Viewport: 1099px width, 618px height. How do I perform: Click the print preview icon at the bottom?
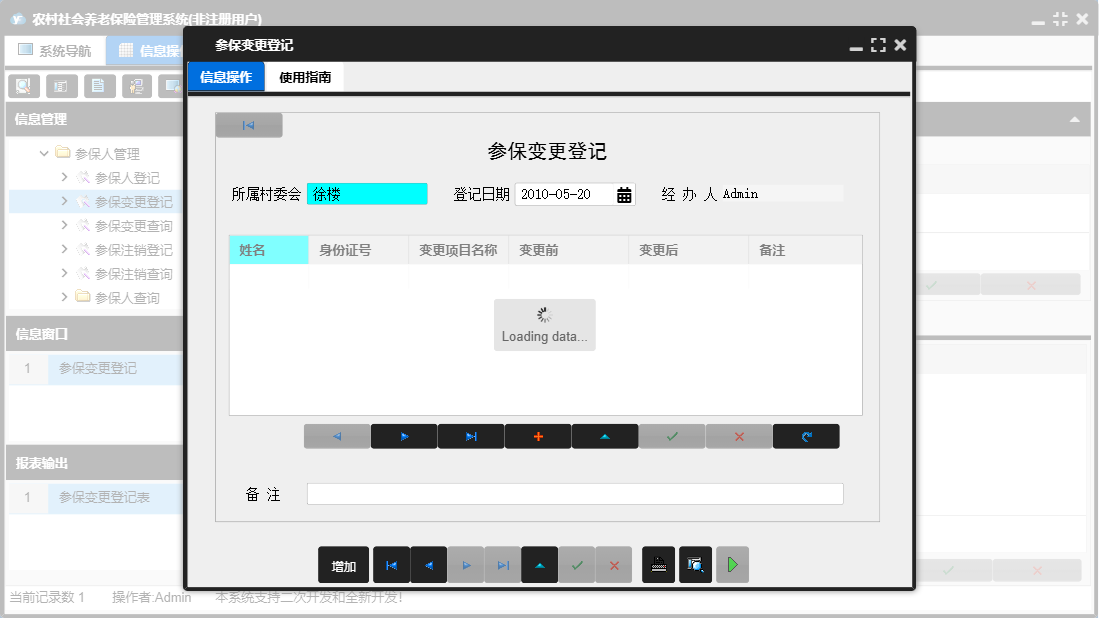[695, 565]
